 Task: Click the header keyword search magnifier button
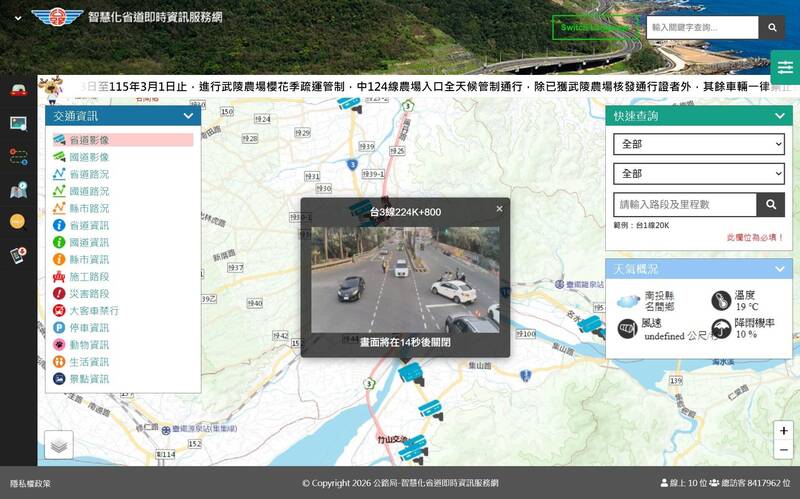(772, 28)
